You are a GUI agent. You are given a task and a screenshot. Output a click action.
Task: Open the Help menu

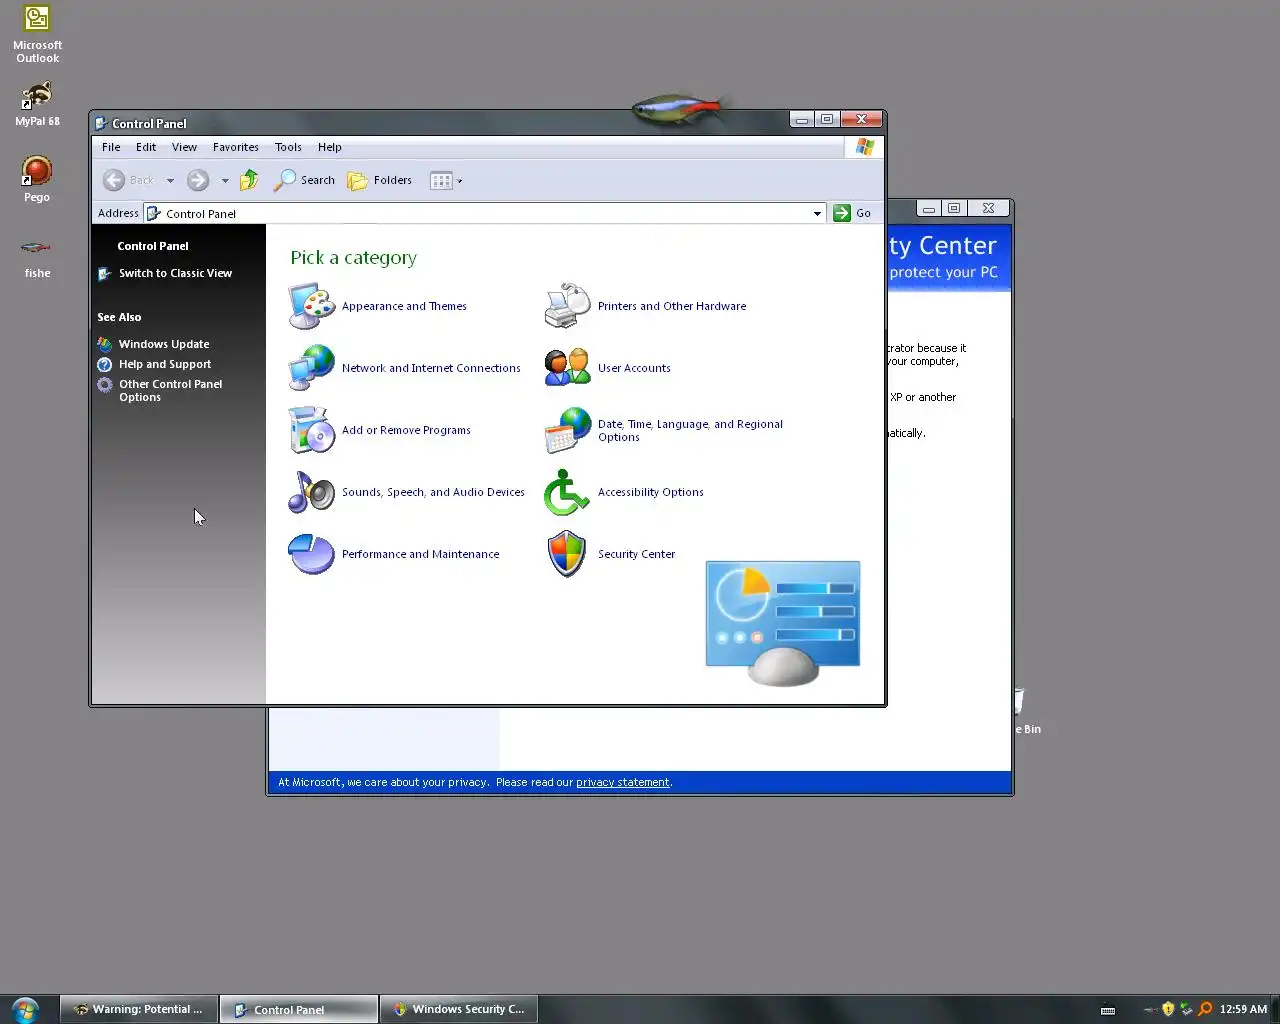pos(329,147)
